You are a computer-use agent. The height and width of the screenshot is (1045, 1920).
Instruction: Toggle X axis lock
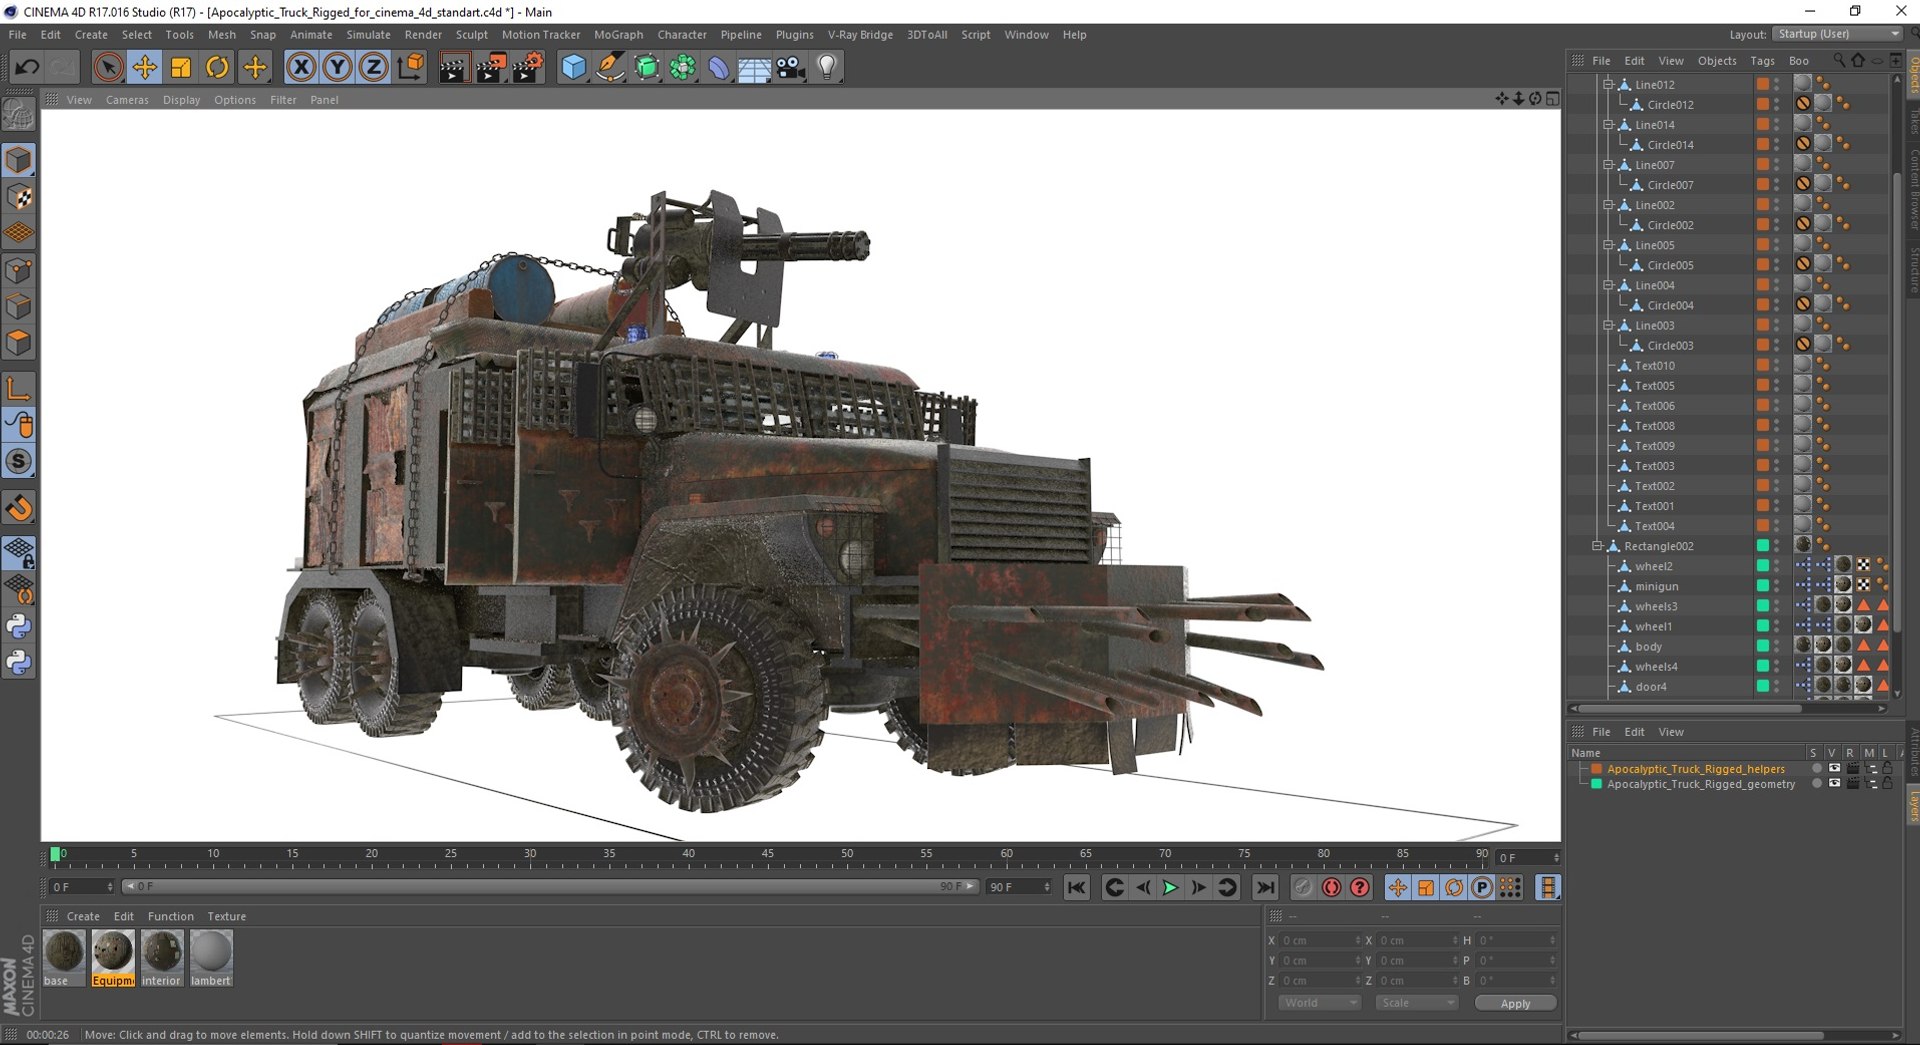tap(301, 67)
